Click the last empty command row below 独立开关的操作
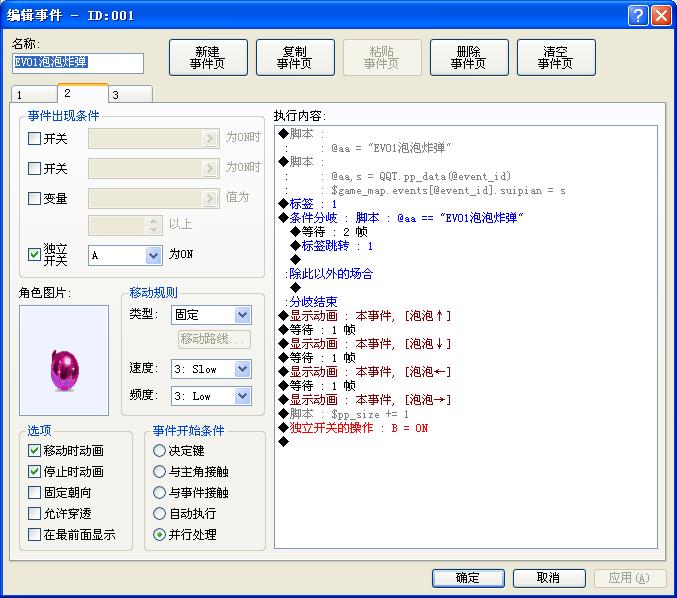 (x=284, y=442)
